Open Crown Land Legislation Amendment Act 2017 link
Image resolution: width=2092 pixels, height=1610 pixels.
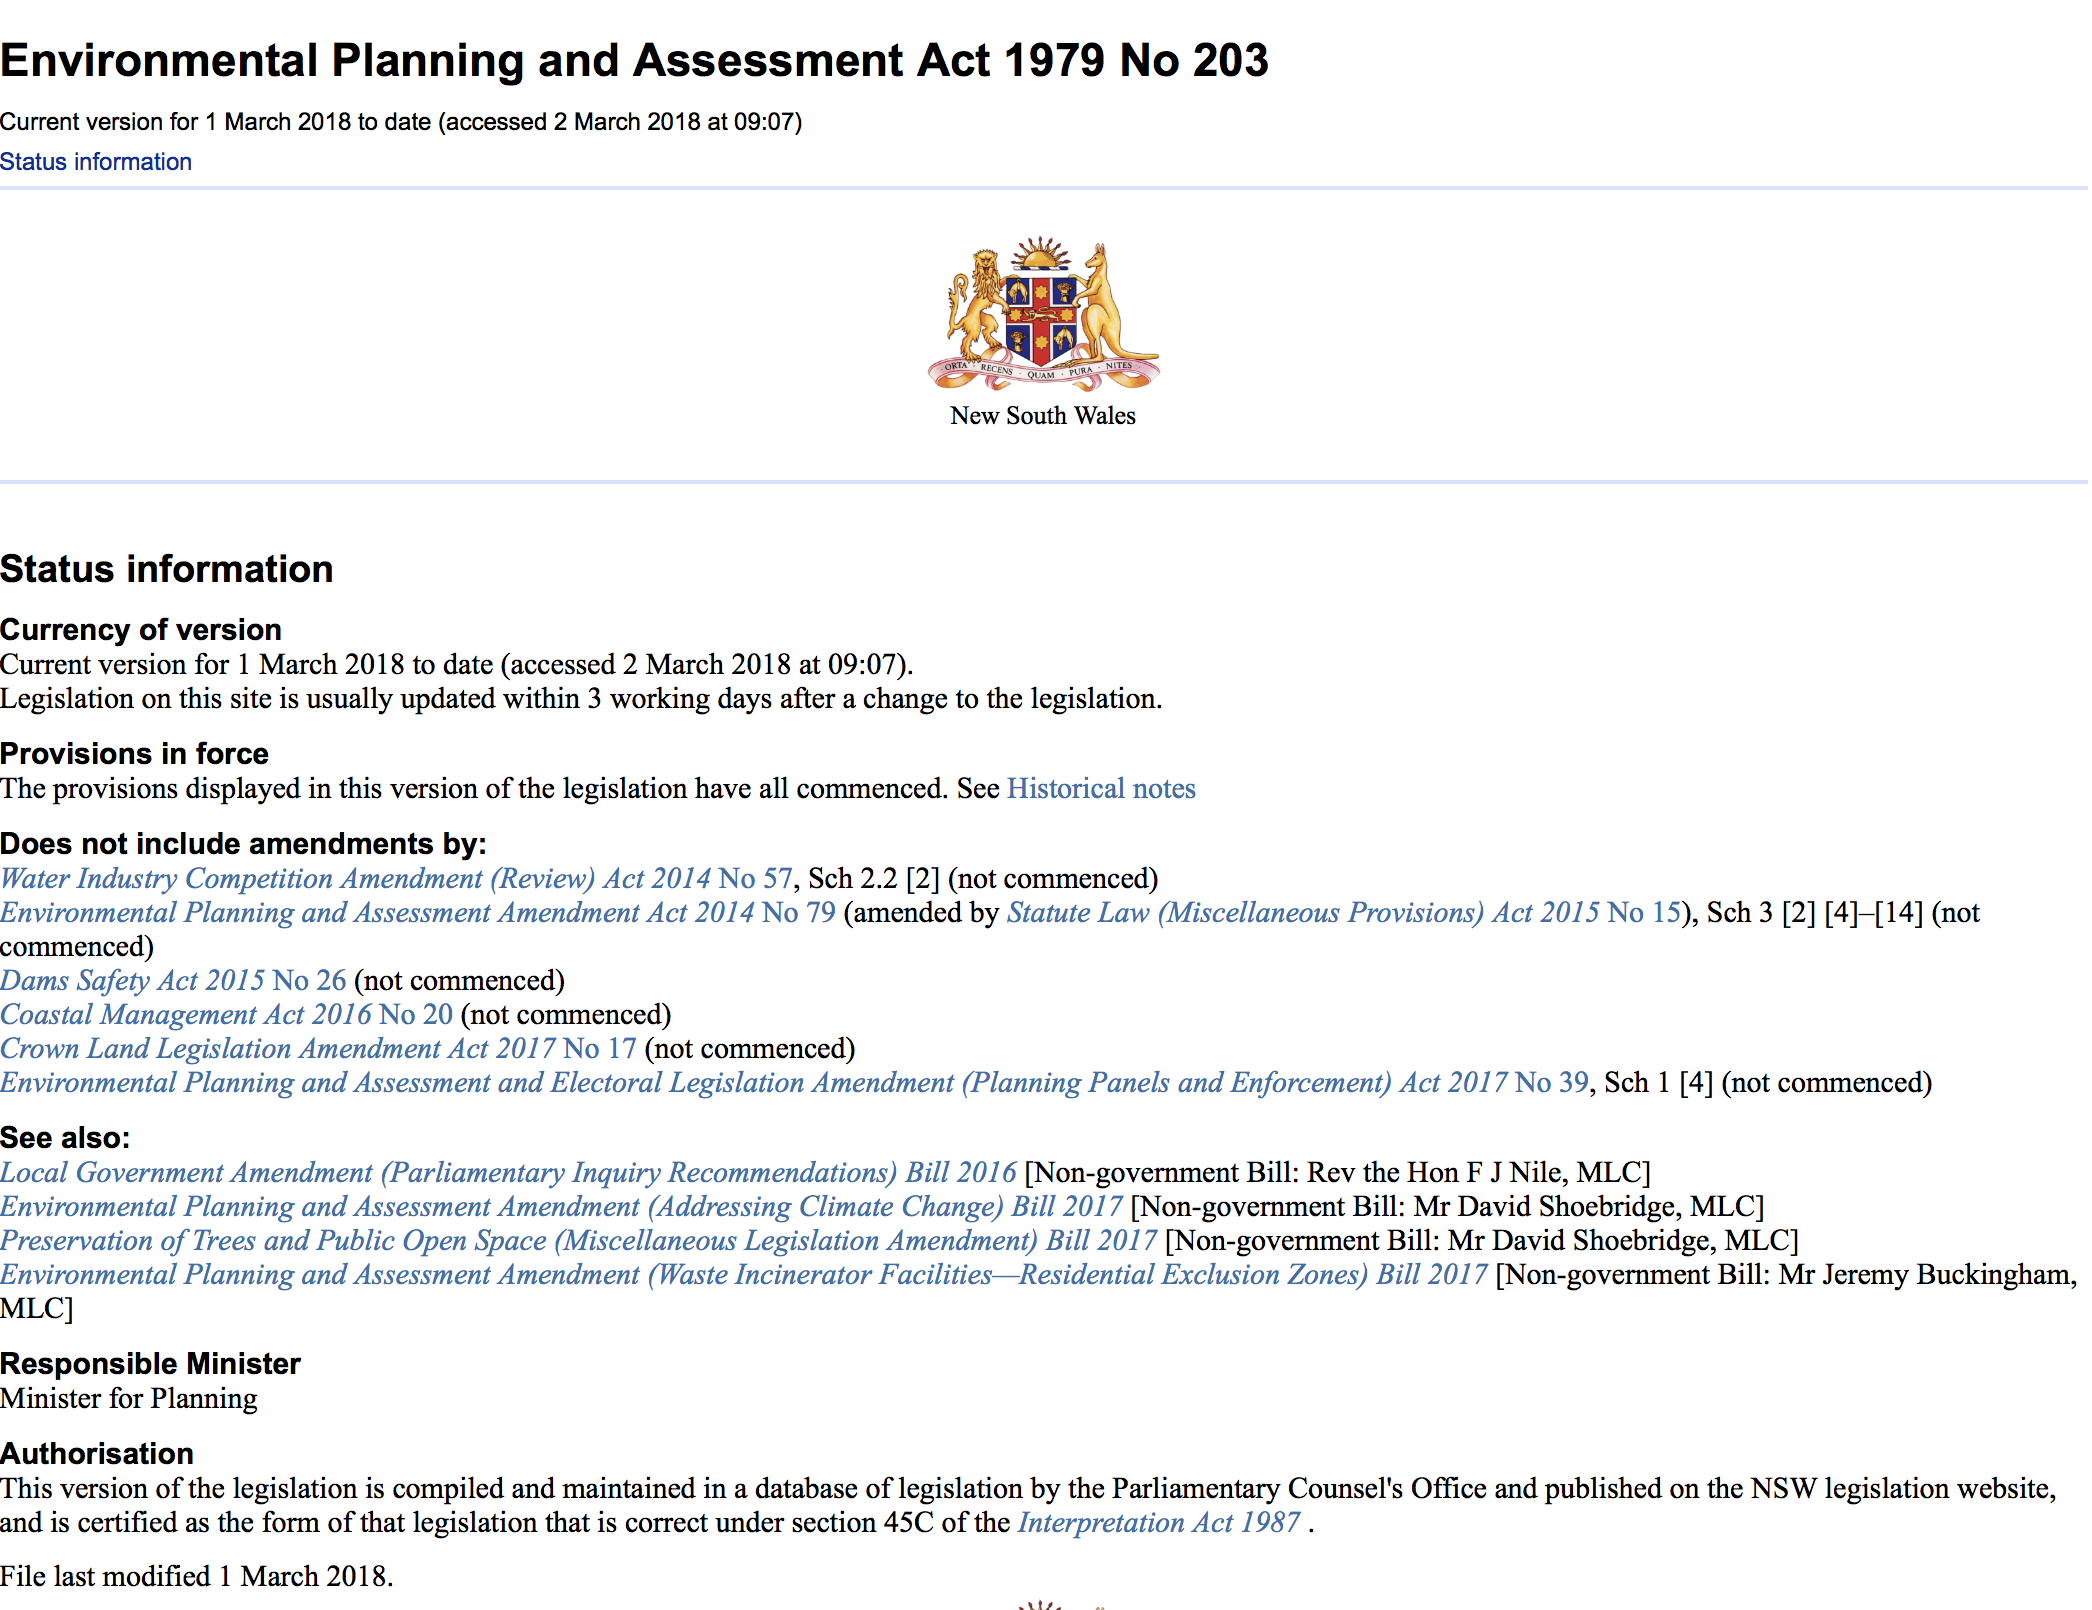pos(318,1049)
